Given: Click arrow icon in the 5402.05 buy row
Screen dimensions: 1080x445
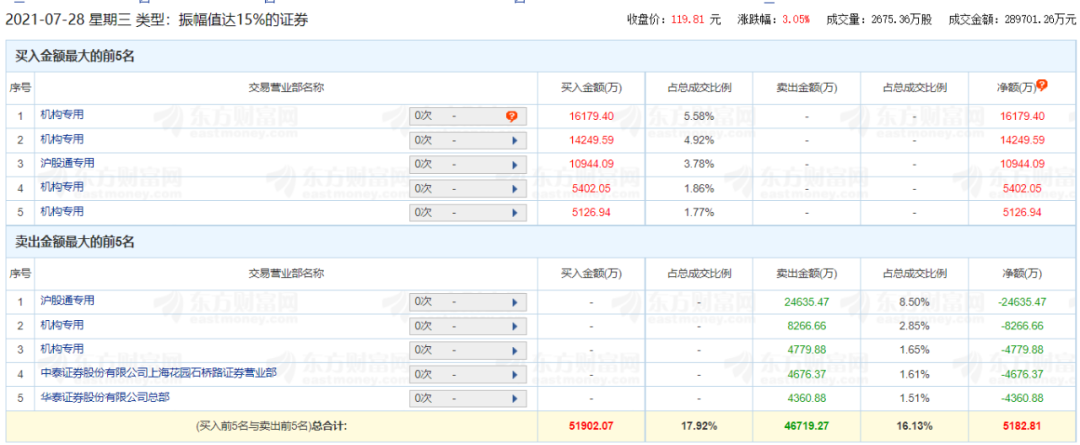Looking at the screenshot, I should pyautogui.click(x=515, y=188).
